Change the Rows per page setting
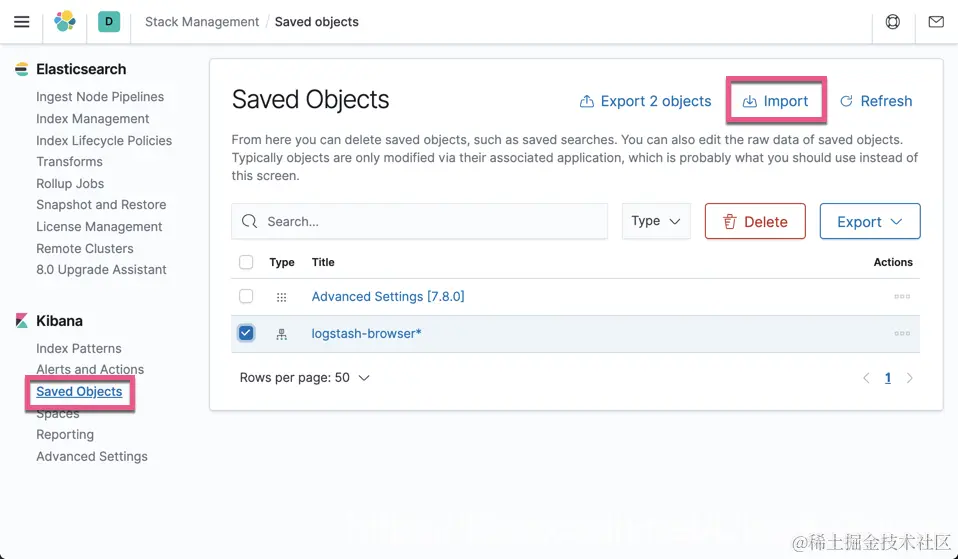Image resolution: width=958 pixels, height=559 pixels. coord(304,378)
